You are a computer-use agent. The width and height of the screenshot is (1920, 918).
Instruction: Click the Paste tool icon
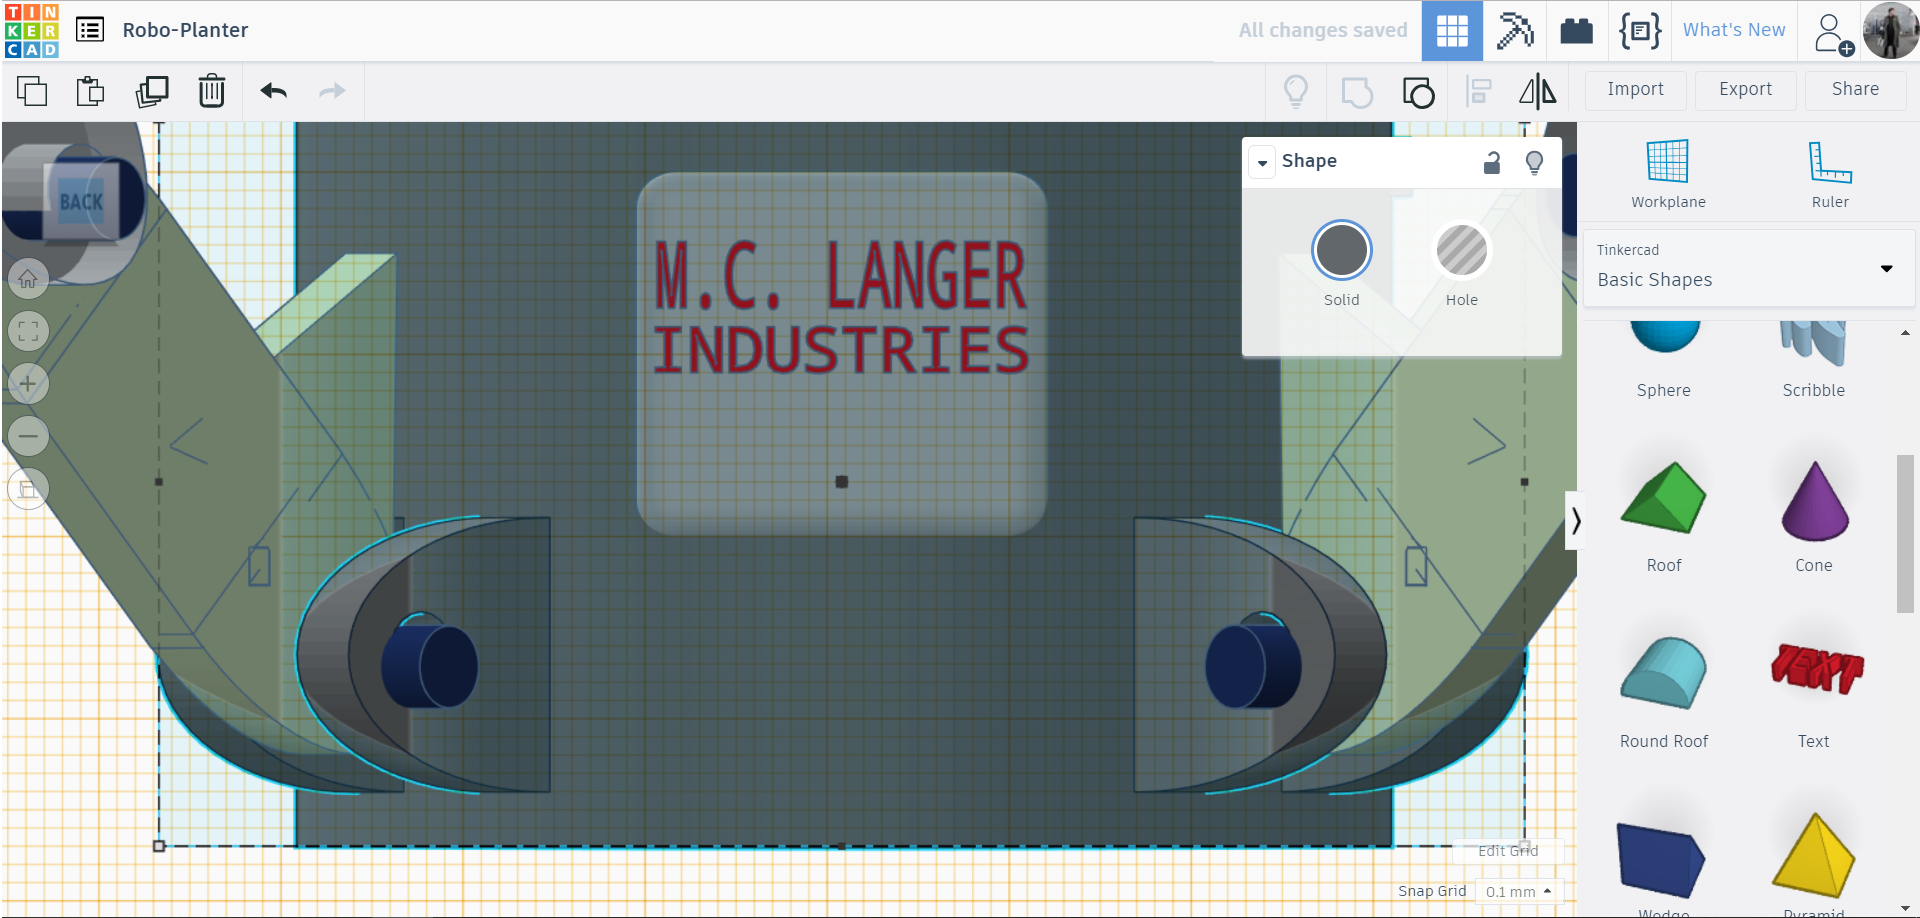click(x=91, y=91)
